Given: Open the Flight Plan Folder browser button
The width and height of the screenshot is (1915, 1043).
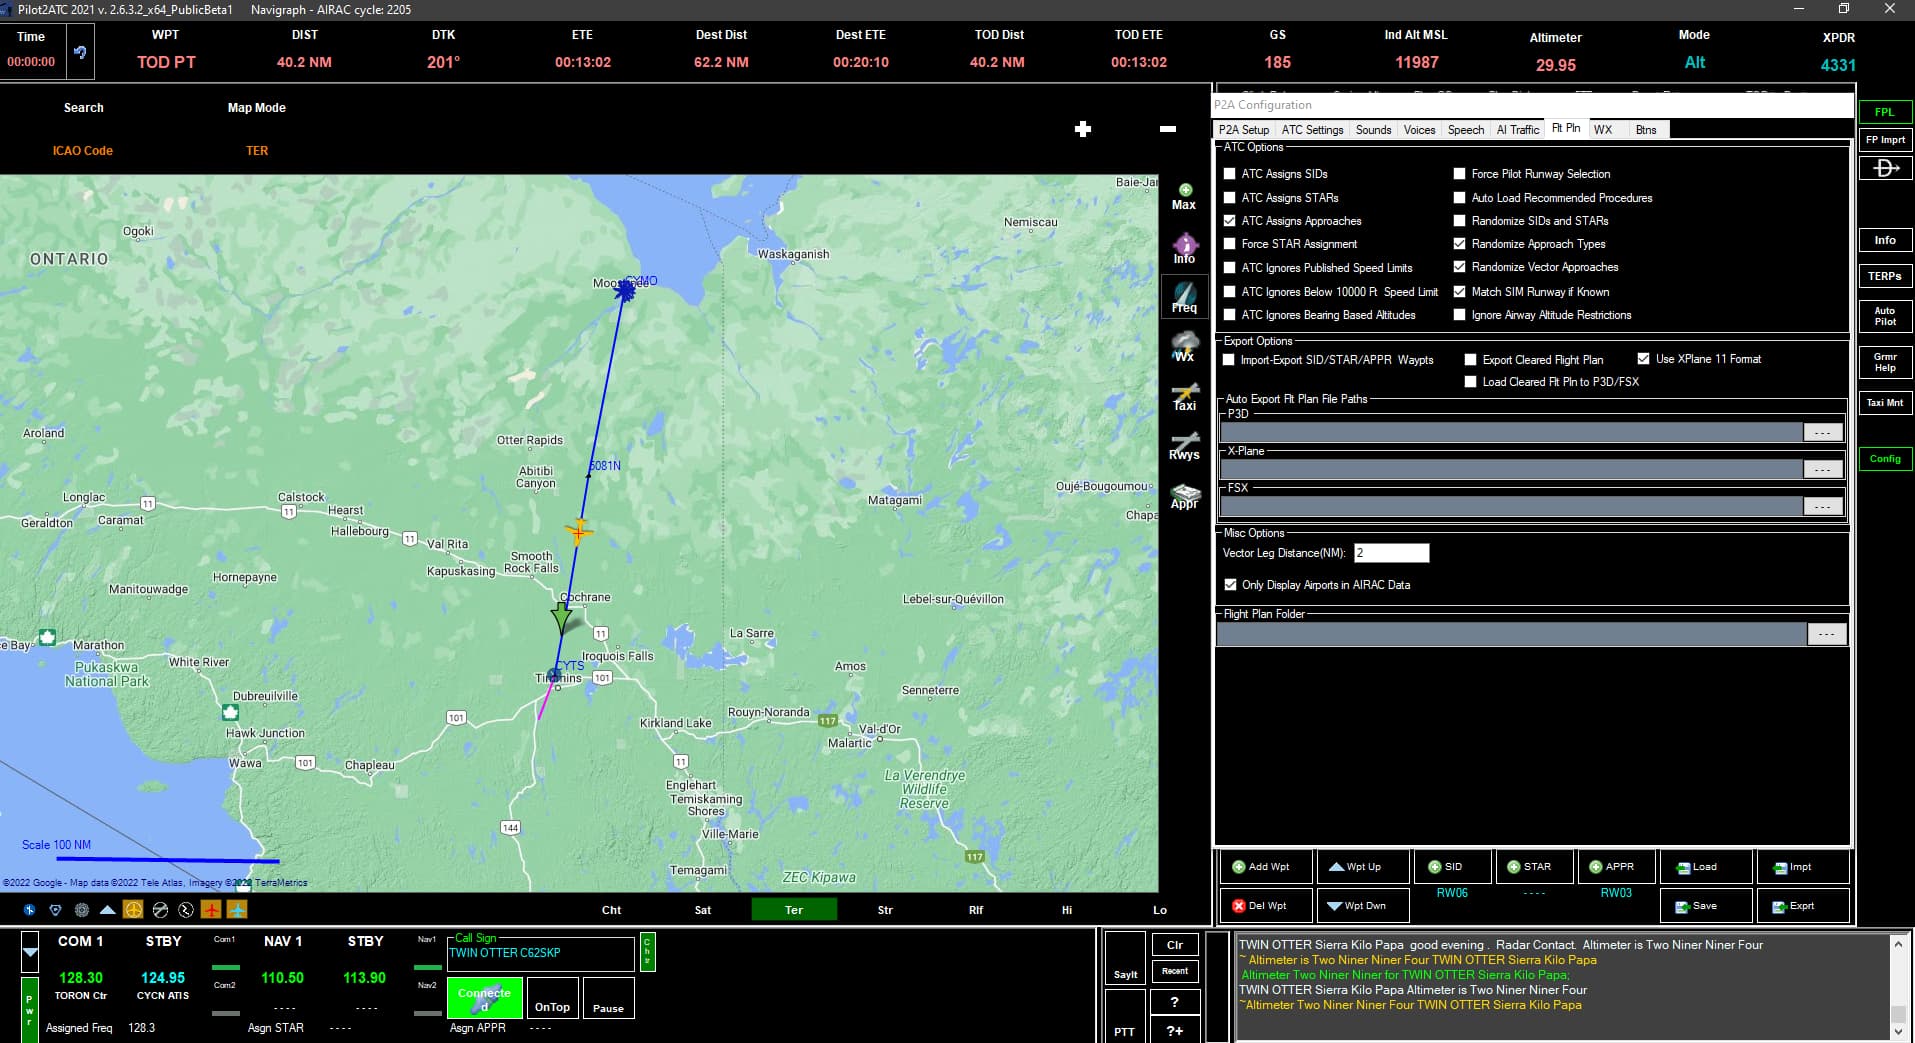Looking at the screenshot, I should pos(1825,633).
